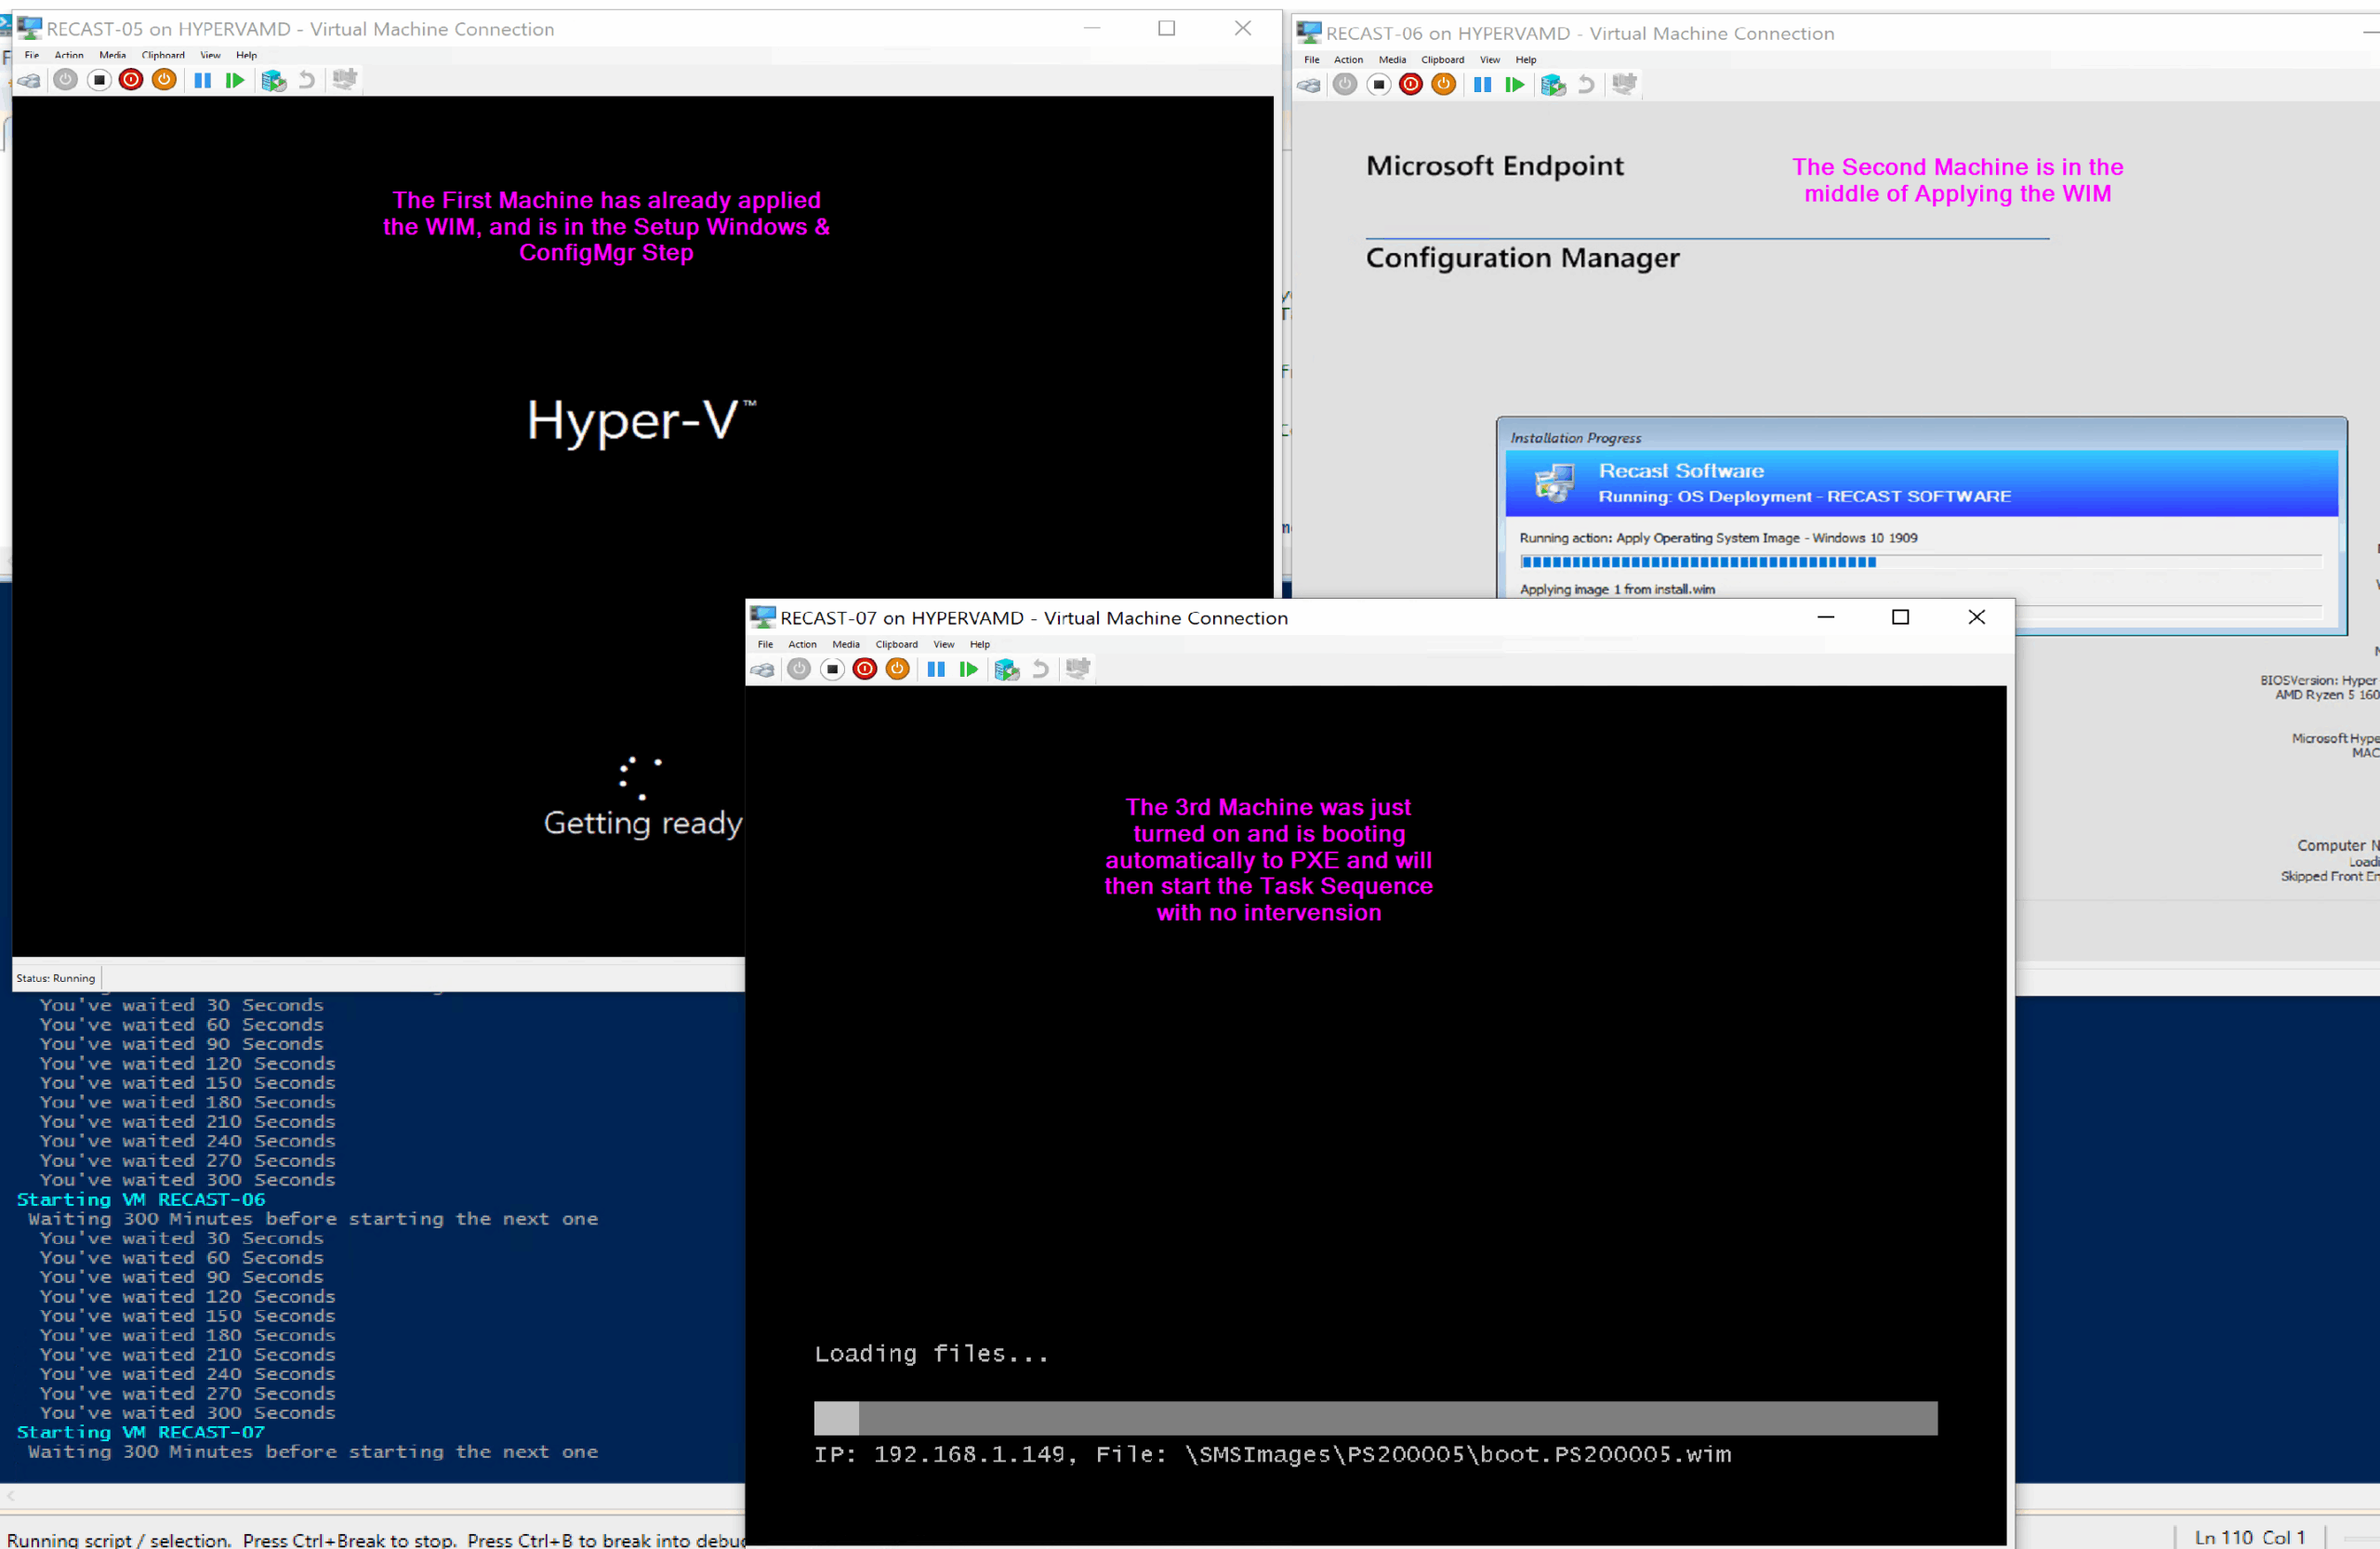
Task: Open enhanced session mode on RECAST-06
Action: pyautogui.click(x=1623, y=84)
